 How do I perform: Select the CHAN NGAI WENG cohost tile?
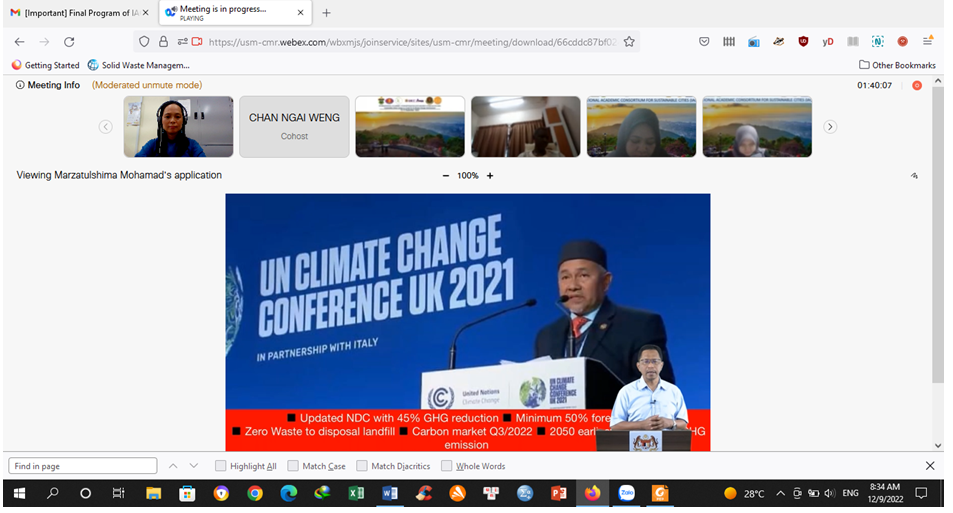[x=294, y=126]
